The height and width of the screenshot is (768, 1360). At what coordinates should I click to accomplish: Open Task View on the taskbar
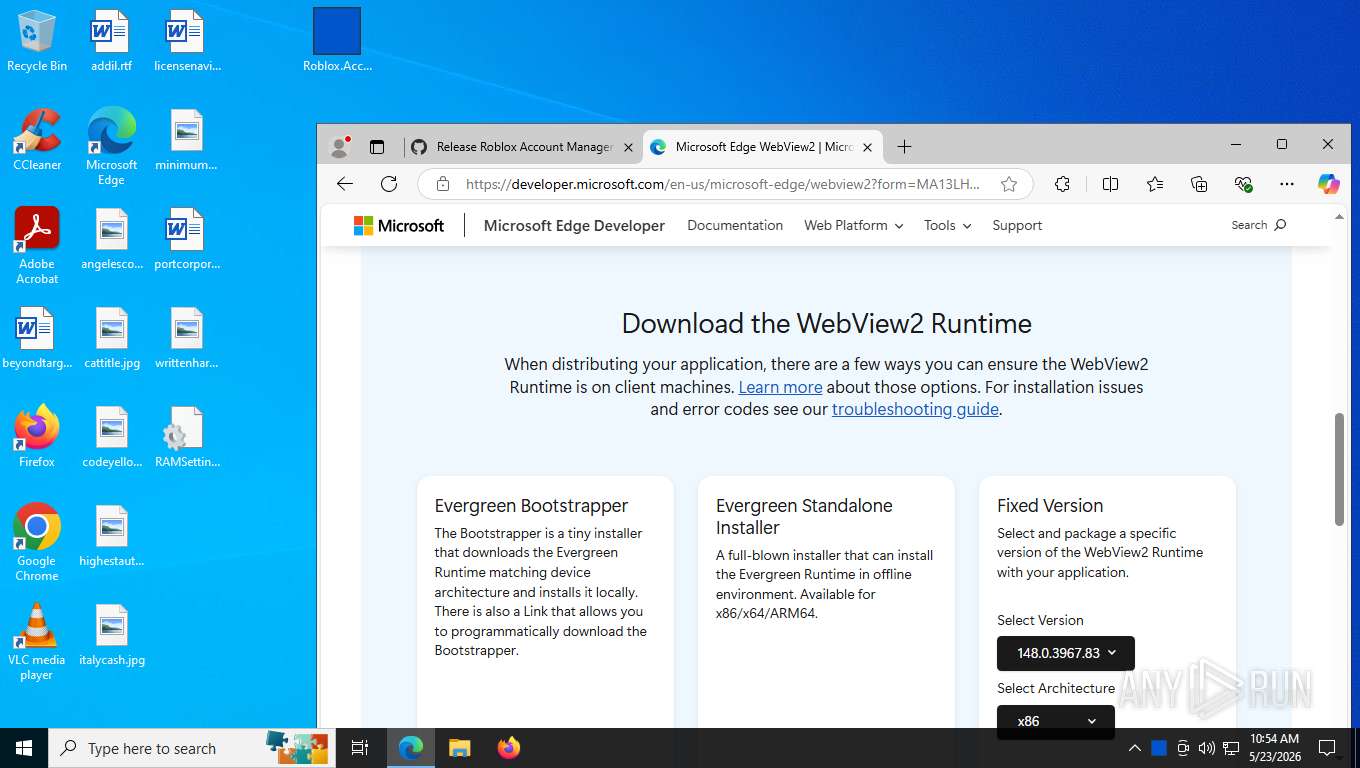click(x=360, y=748)
